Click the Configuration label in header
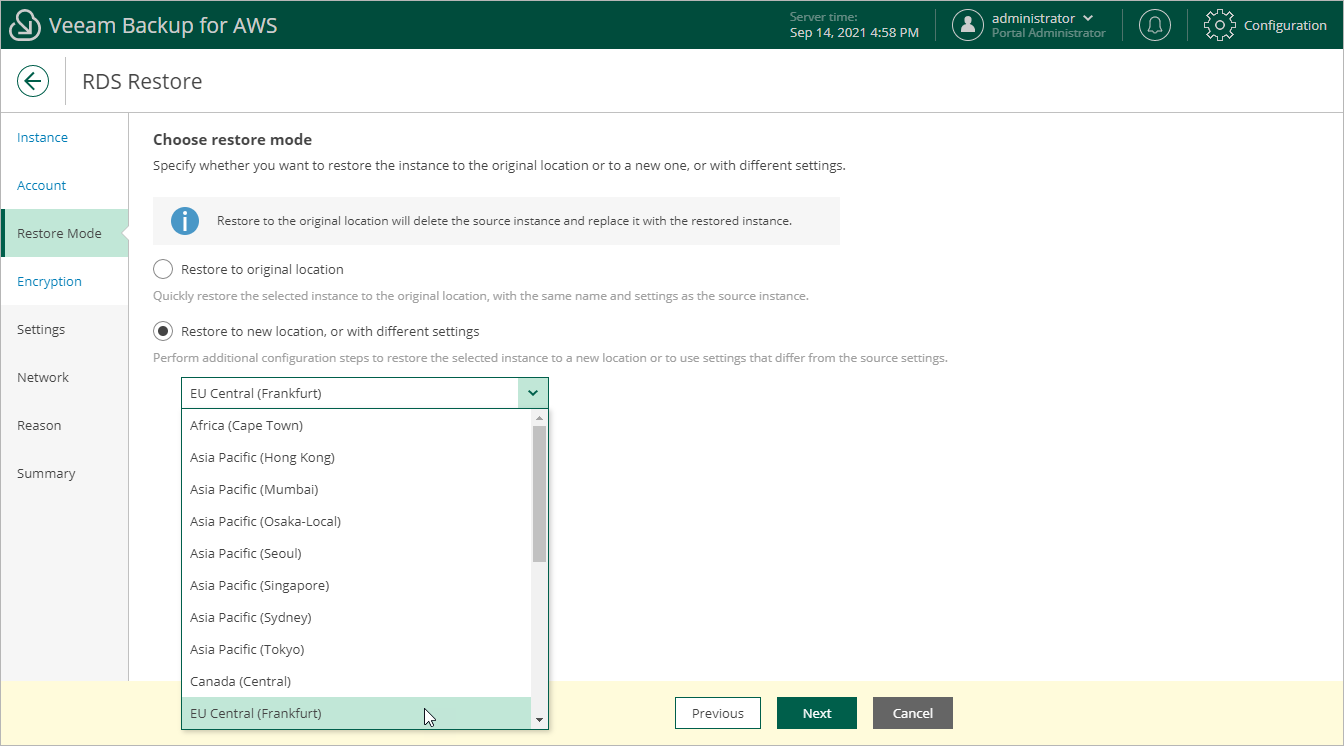The image size is (1344, 746). pos(1285,25)
